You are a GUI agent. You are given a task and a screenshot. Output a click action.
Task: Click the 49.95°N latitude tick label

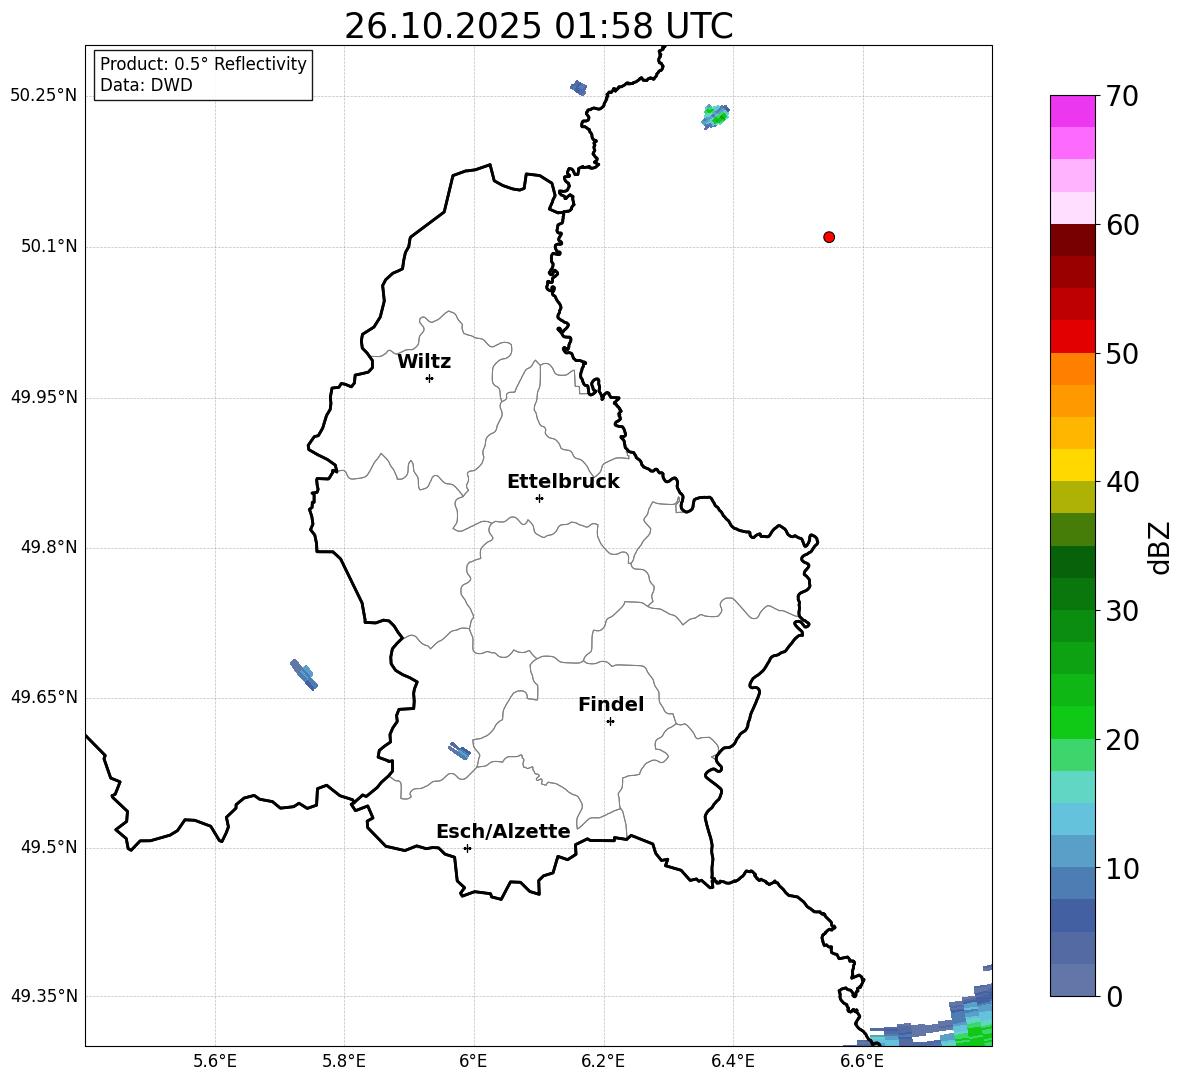click(44, 397)
